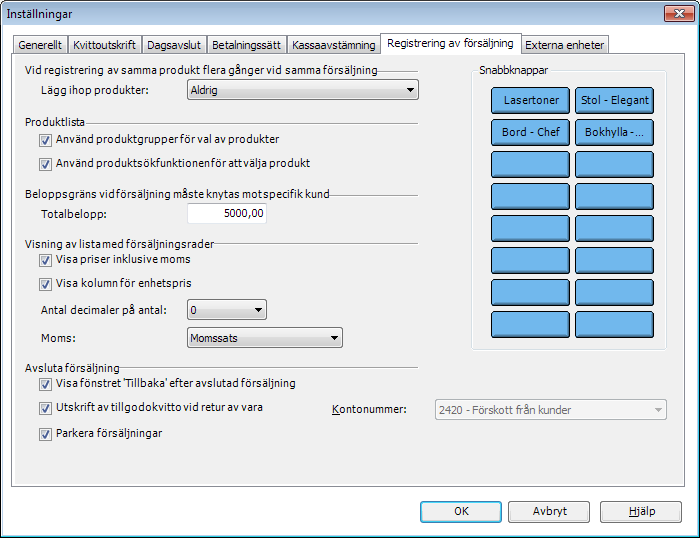Select Registrering av försäljning tab
The width and height of the screenshot is (700, 538).
pyautogui.click(x=450, y=43)
